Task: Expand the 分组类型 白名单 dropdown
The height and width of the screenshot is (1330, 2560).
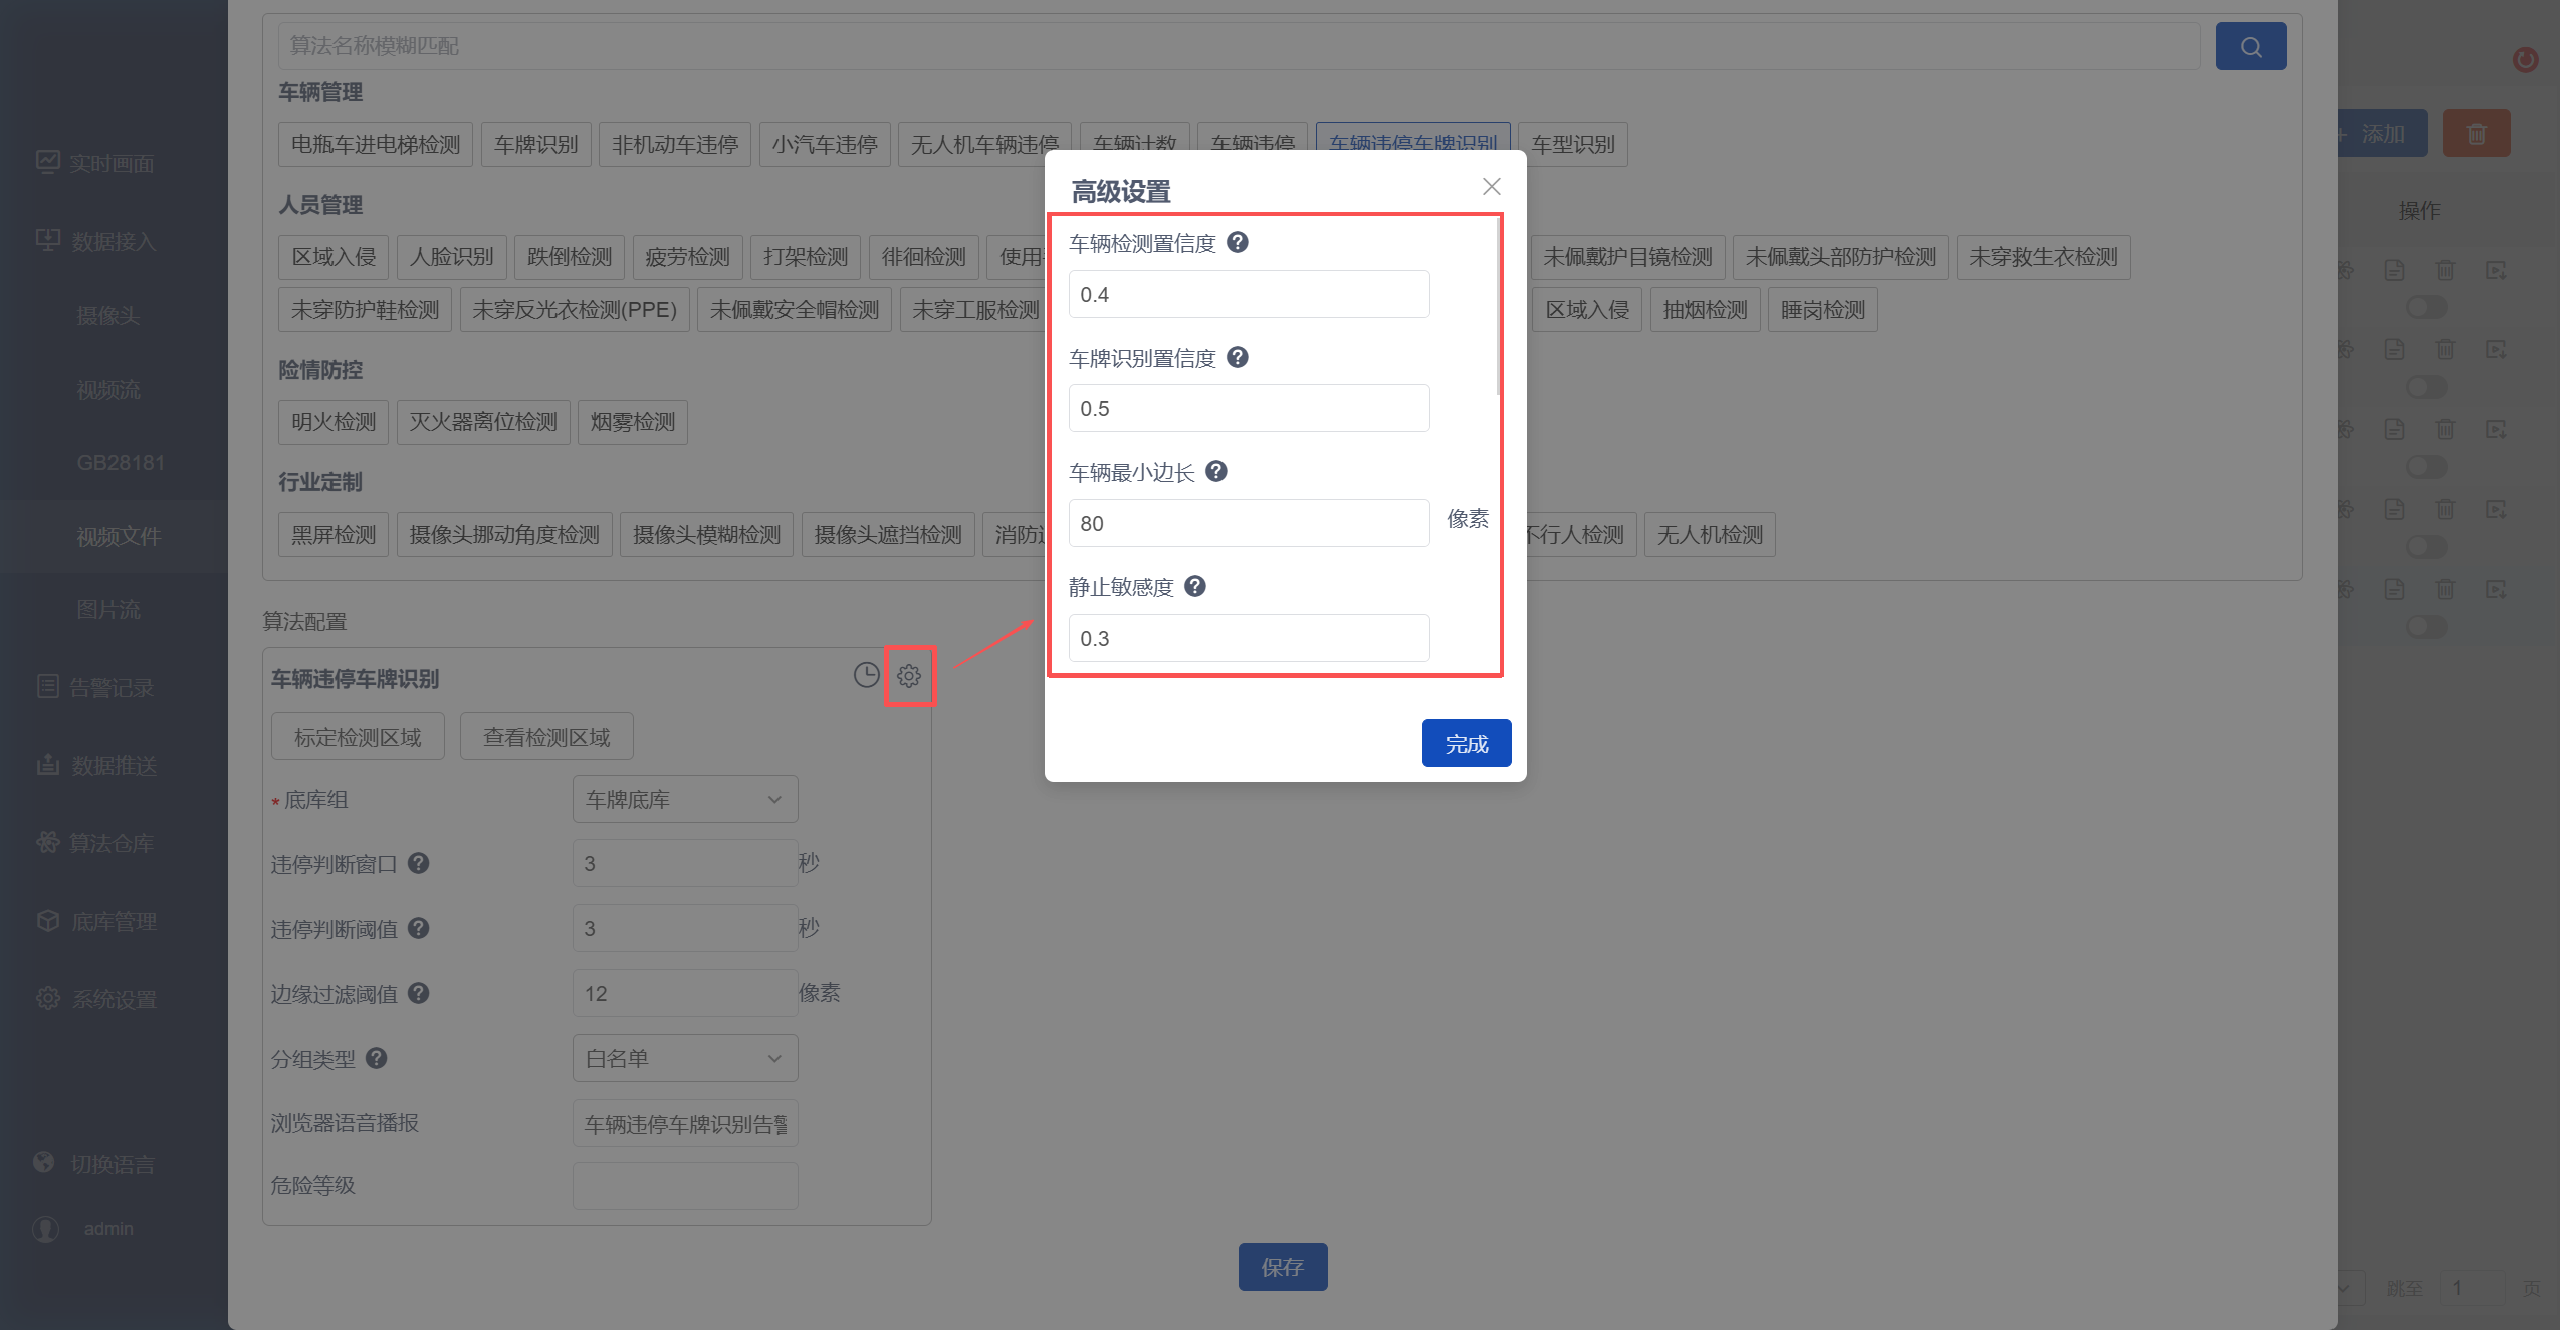Action: coord(685,1058)
